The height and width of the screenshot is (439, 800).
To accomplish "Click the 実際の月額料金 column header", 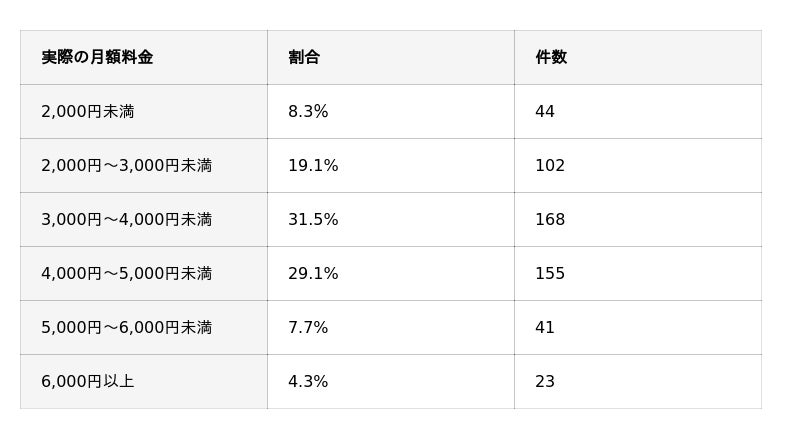I will tap(97, 57).
